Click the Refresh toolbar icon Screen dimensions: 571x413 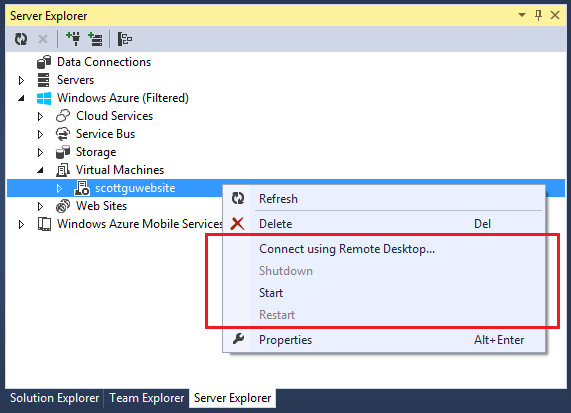(21, 39)
